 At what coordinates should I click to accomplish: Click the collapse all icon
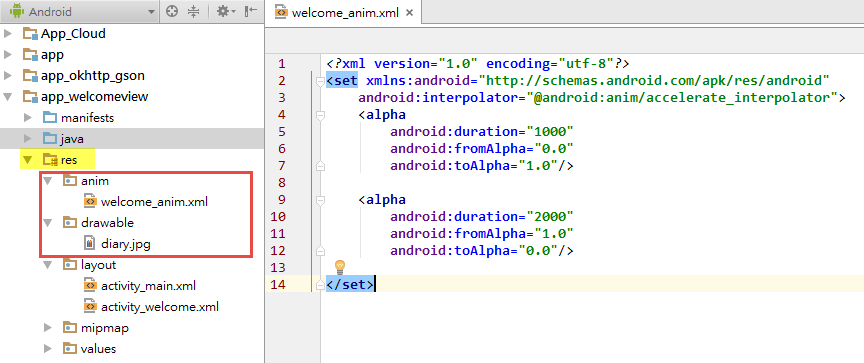tap(193, 12)
